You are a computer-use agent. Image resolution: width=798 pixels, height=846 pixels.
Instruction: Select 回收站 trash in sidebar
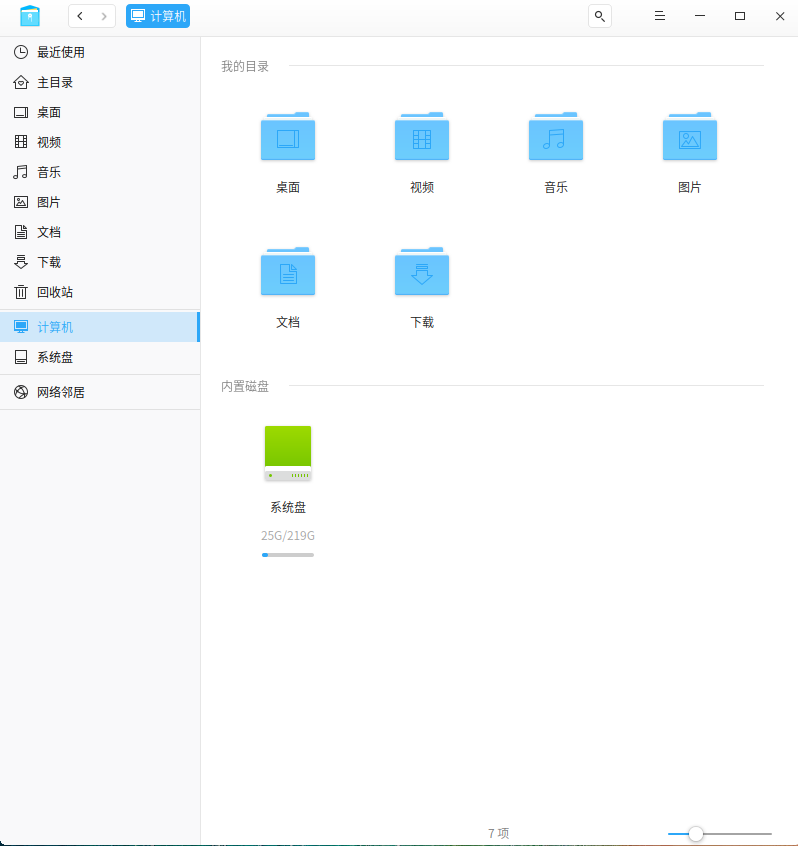click(100, 292)
